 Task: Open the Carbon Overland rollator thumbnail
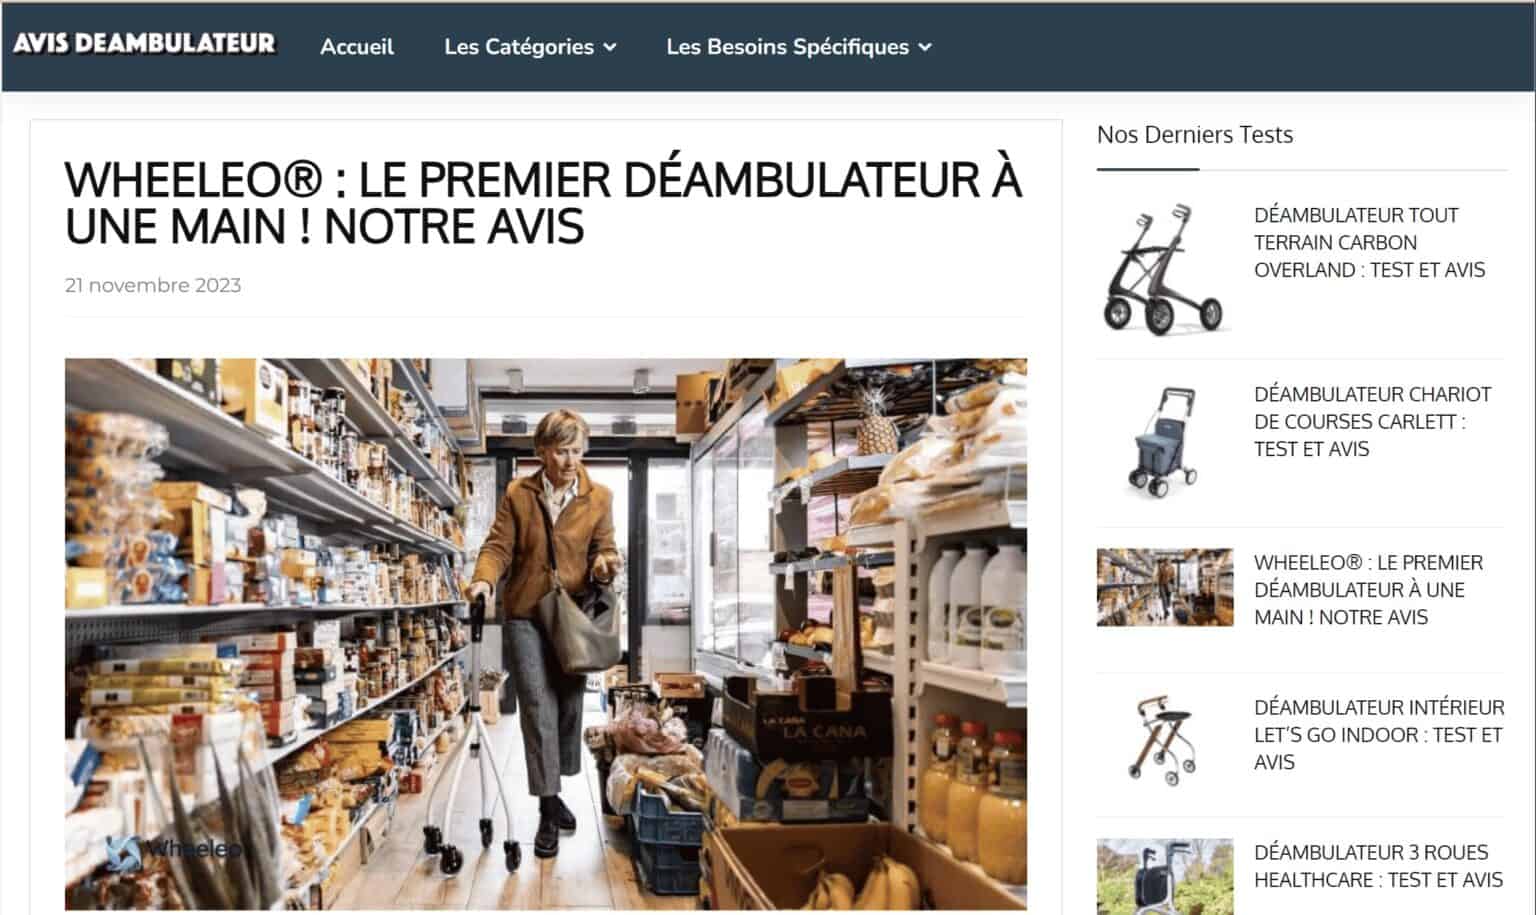click(1164, 269)
